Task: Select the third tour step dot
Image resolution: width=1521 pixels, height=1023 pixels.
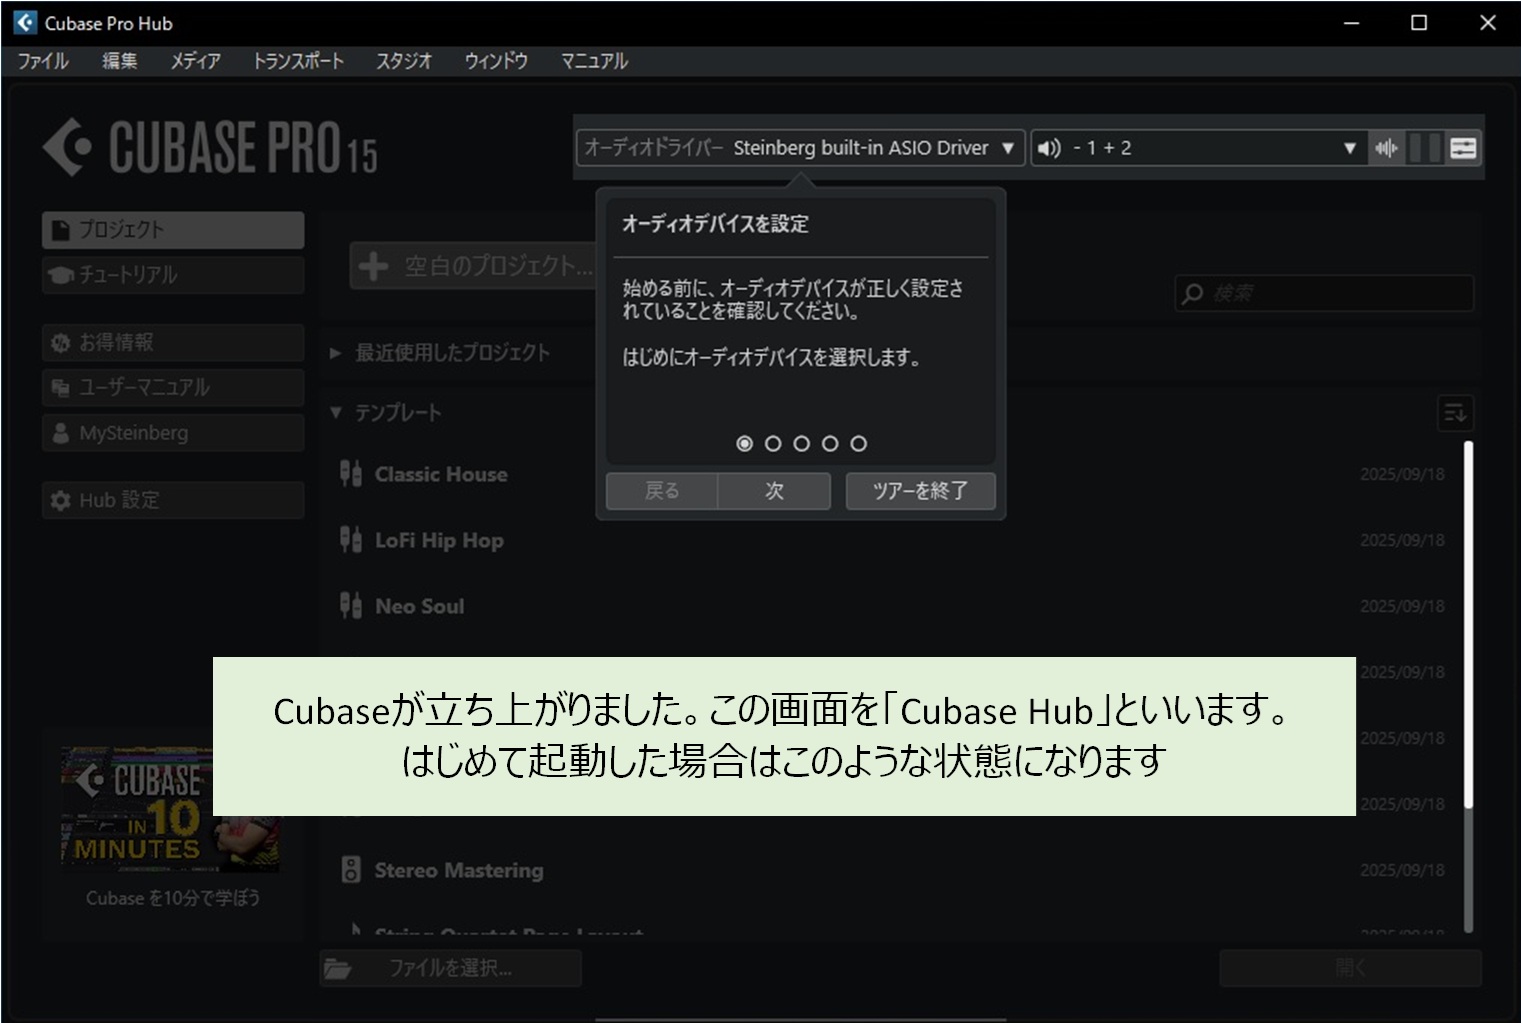Action: [x=802, y=443]
